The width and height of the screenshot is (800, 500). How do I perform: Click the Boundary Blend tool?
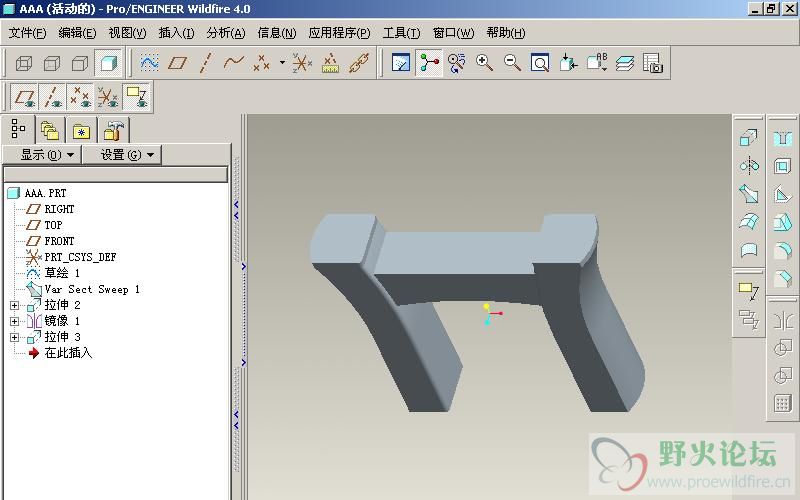click(749, 221)
